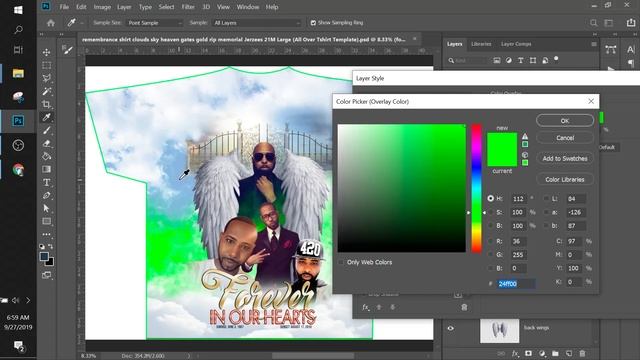Select the Eraser tool

click(x=47, y=143)
